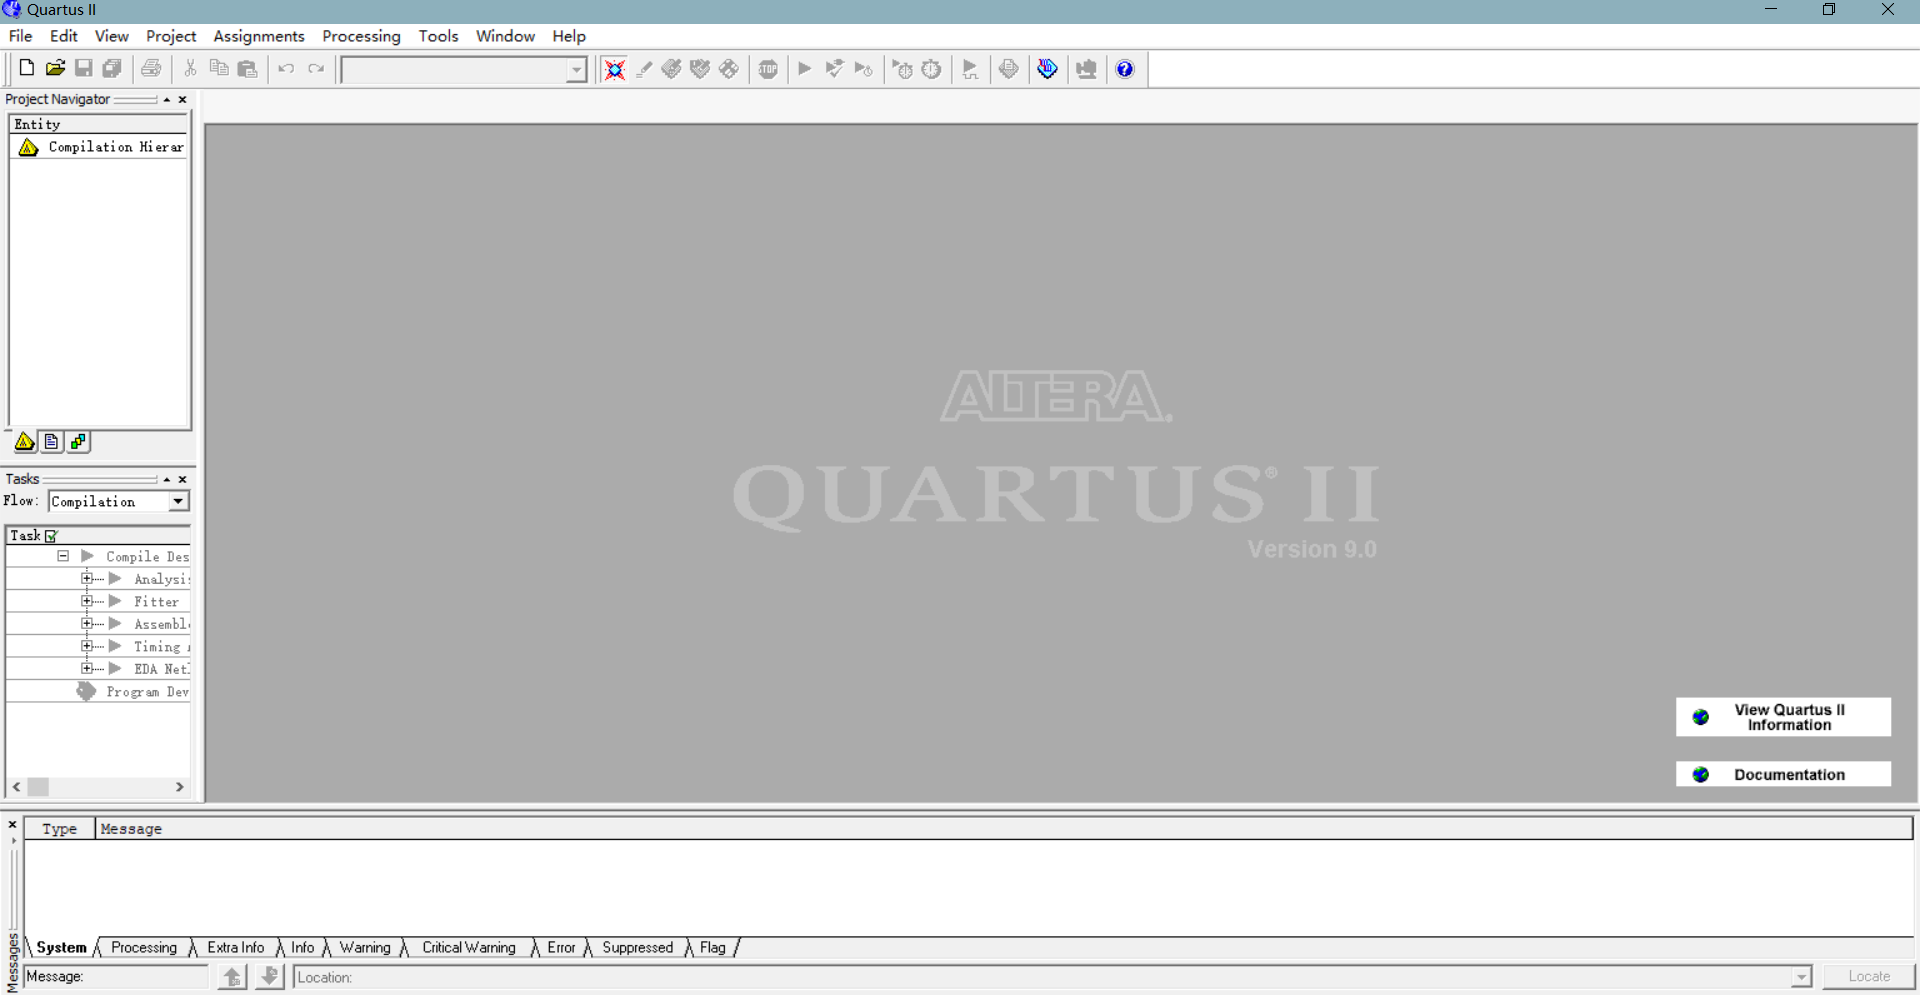Viewport: 1920px width, 995px height.
Task: Switch to the Error messages tab
Action: pyautogui.click(x=561, y=947)
